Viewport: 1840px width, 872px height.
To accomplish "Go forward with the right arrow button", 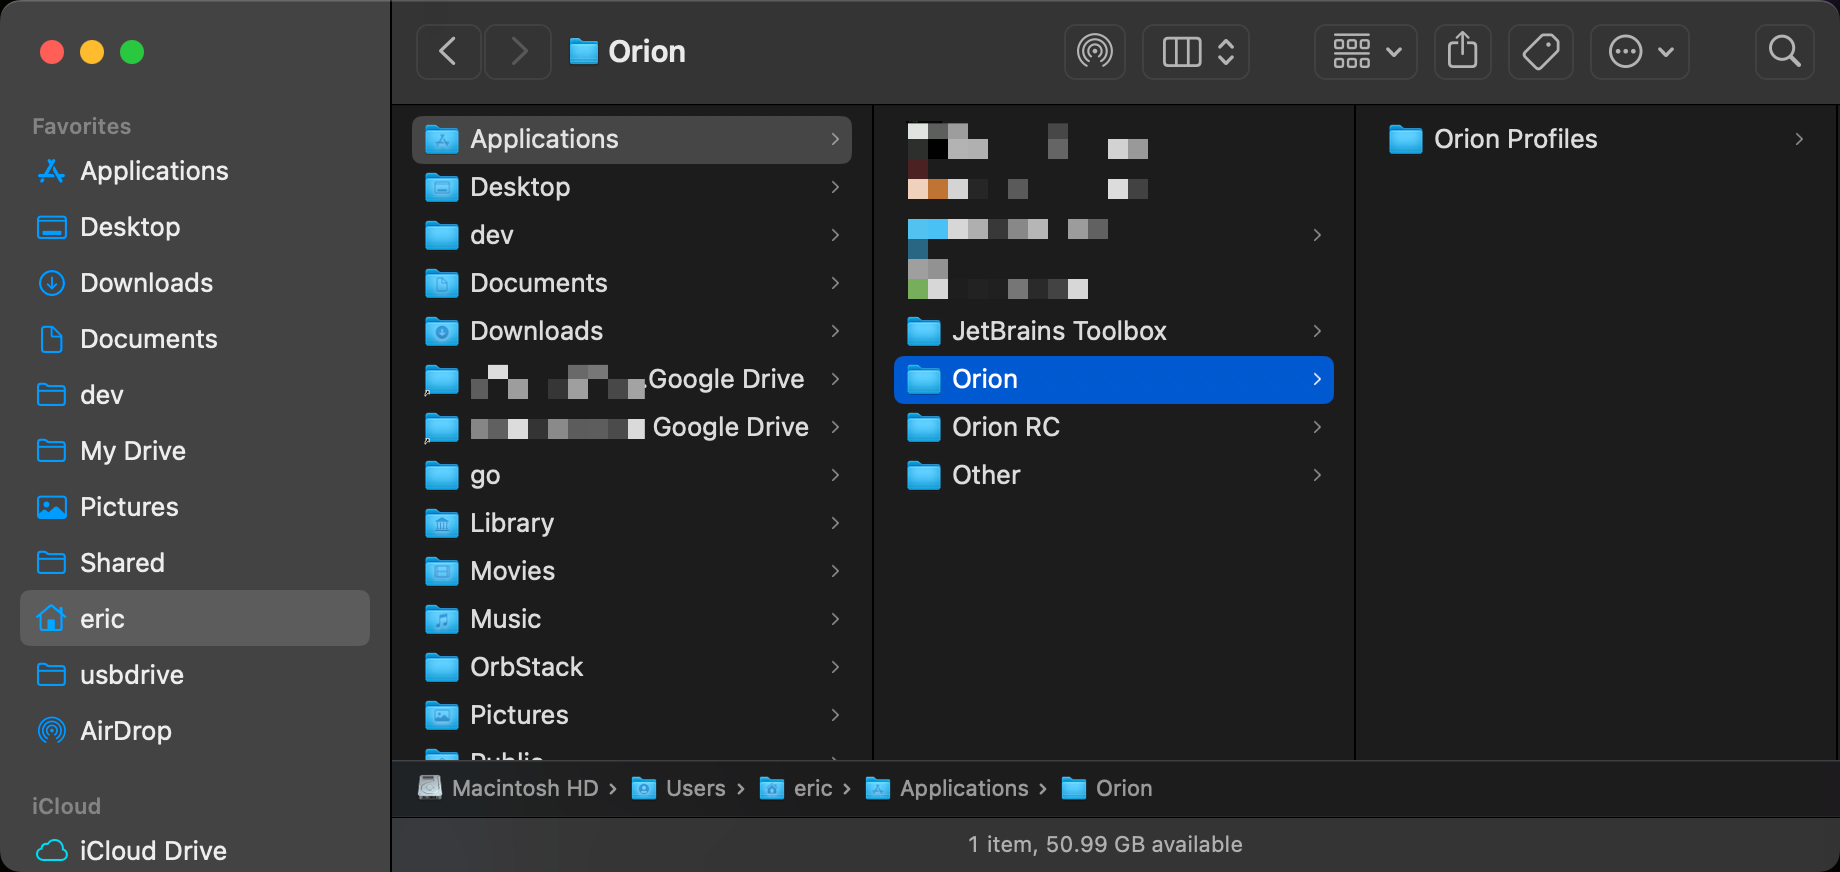I will [518, 51].
